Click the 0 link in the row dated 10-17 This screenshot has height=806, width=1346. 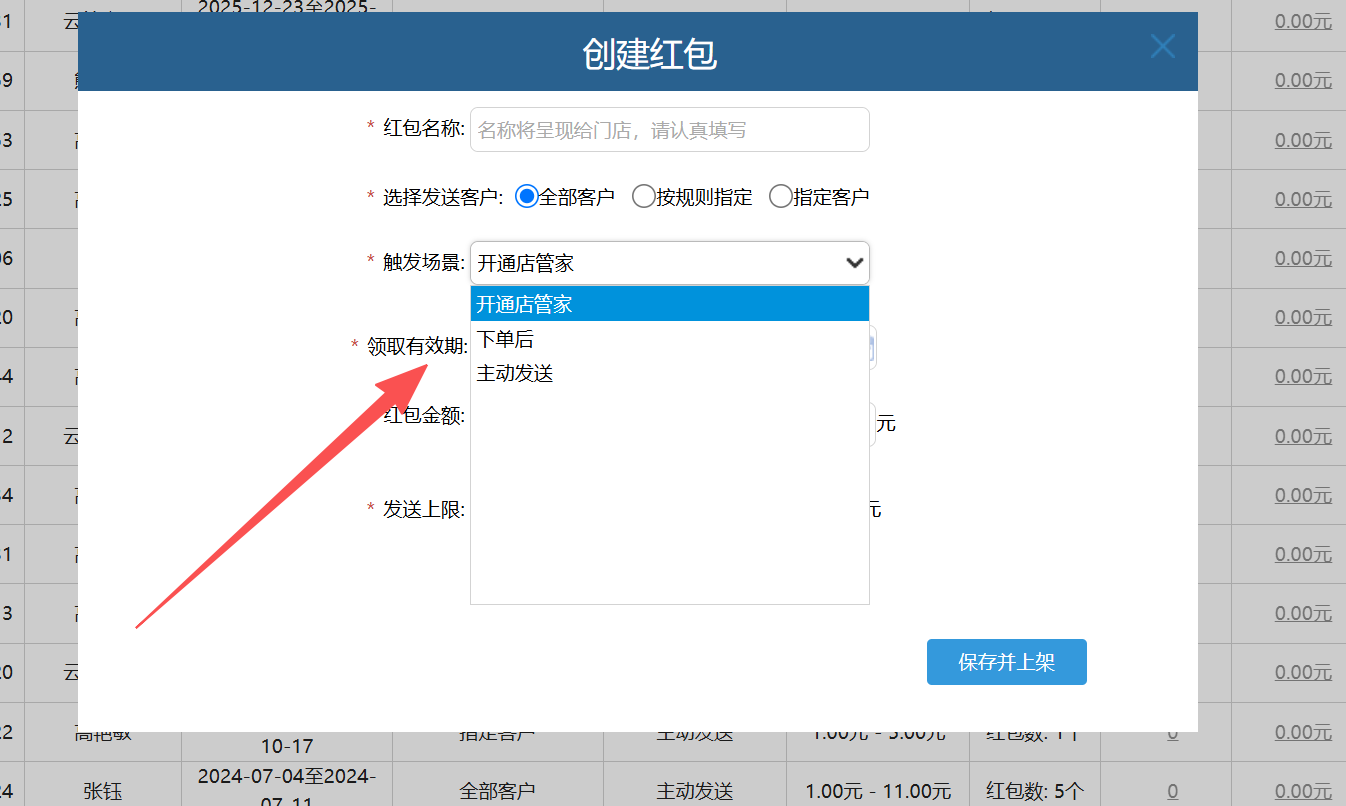coord(1172,734)
